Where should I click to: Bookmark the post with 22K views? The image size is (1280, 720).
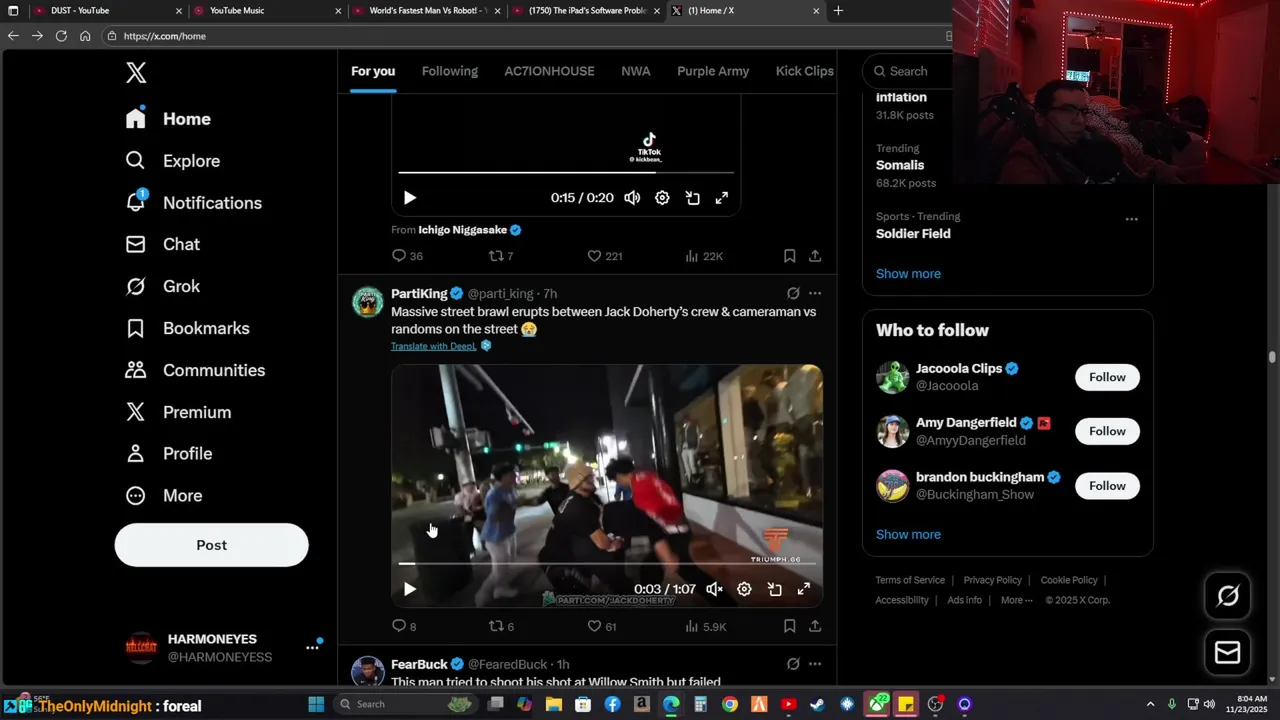point(789,256)
